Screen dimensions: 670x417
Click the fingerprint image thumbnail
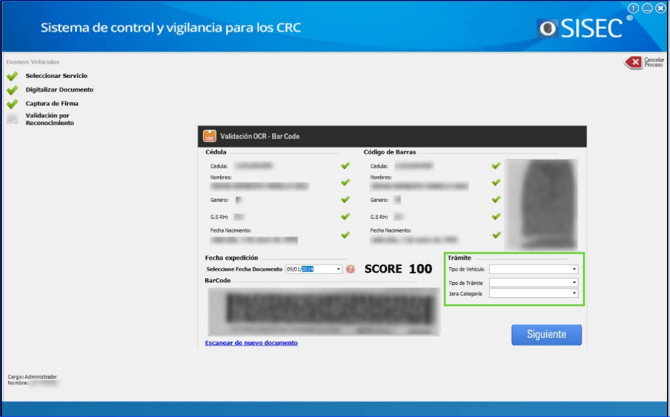(542, 201)
